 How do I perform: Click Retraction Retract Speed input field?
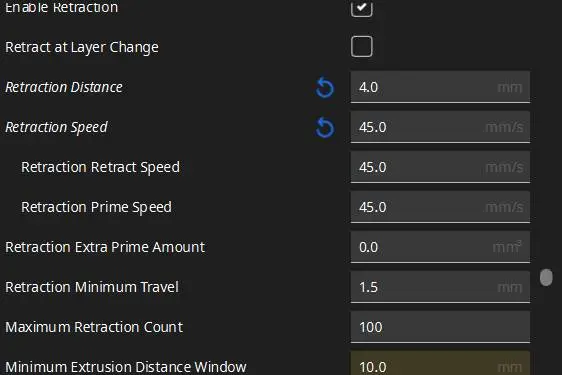(440, 167)
